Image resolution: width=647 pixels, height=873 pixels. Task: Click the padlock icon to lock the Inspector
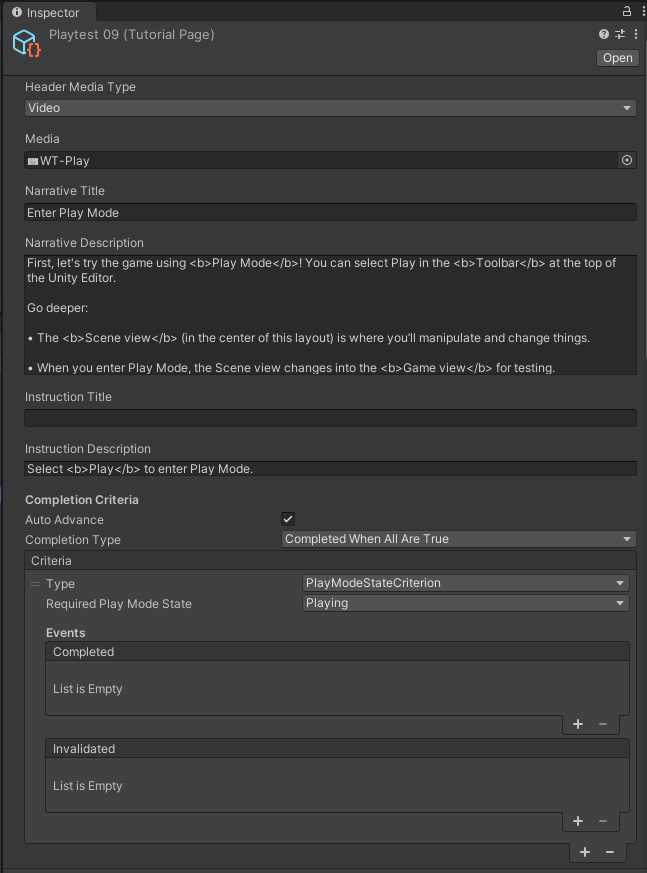click(x=626, y=11)
